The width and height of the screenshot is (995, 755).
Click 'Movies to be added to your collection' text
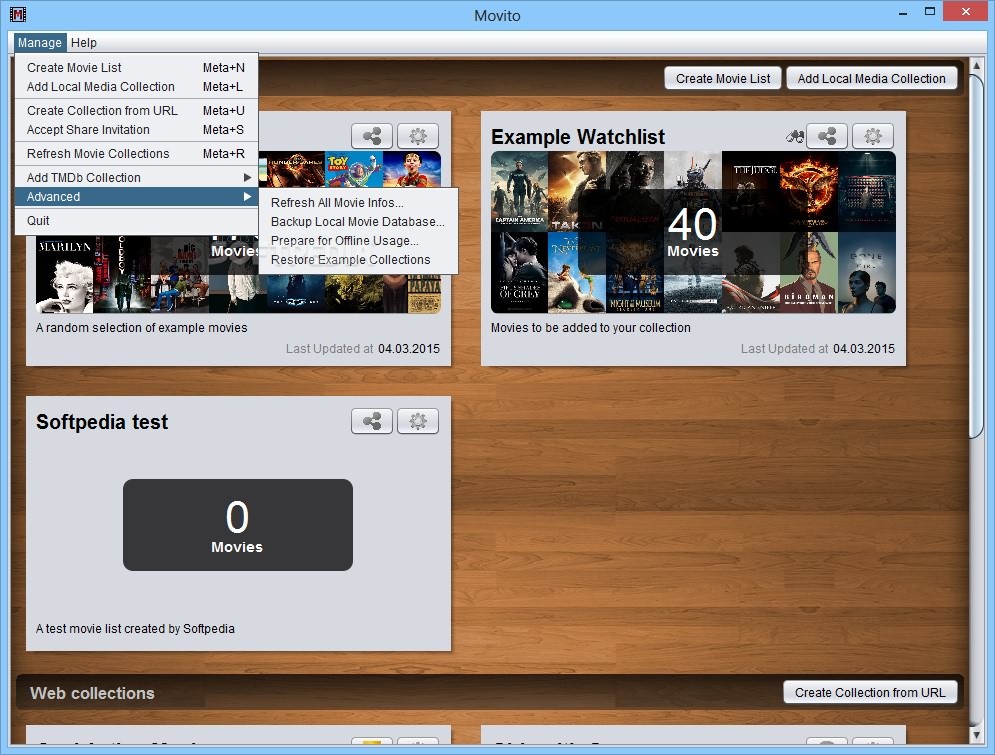(591, 328)
